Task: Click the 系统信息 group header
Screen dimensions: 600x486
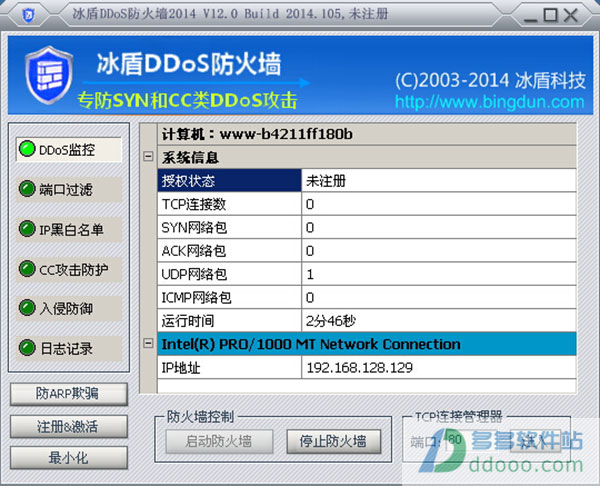Action: pyautogui.click(x=367, y=157)
